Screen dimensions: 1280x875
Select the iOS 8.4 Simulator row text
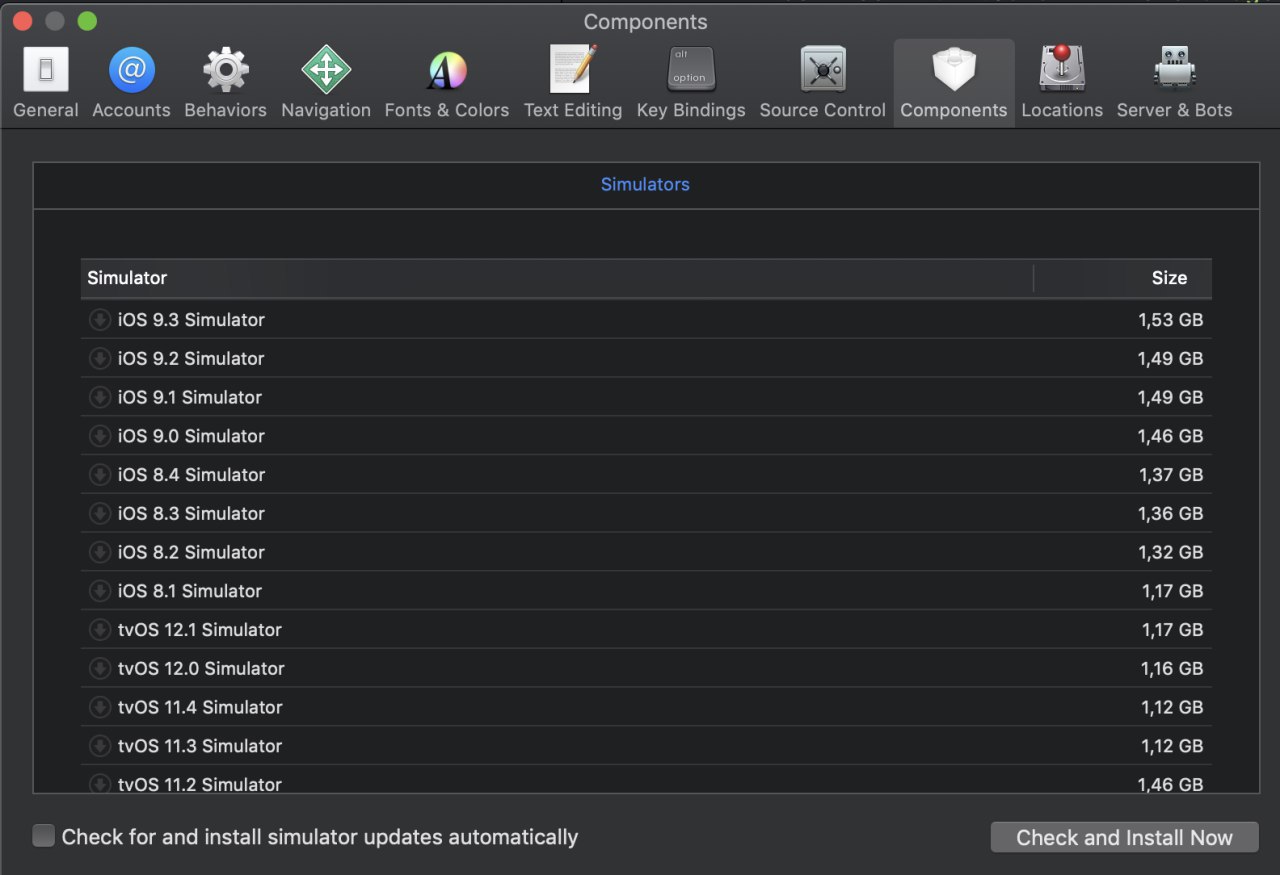191,474
